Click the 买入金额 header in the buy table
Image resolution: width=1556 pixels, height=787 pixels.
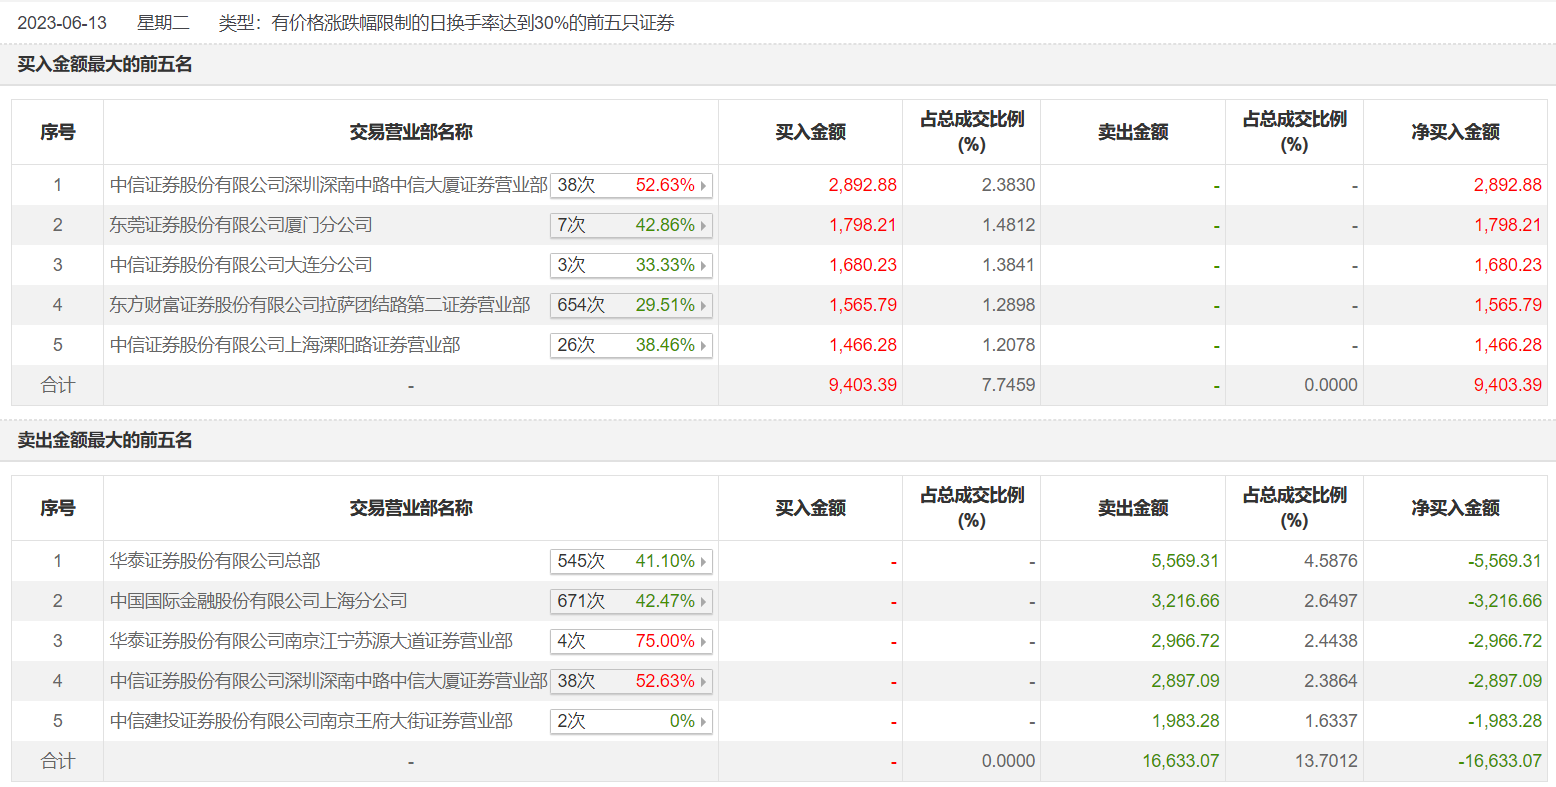click(811, 132)
